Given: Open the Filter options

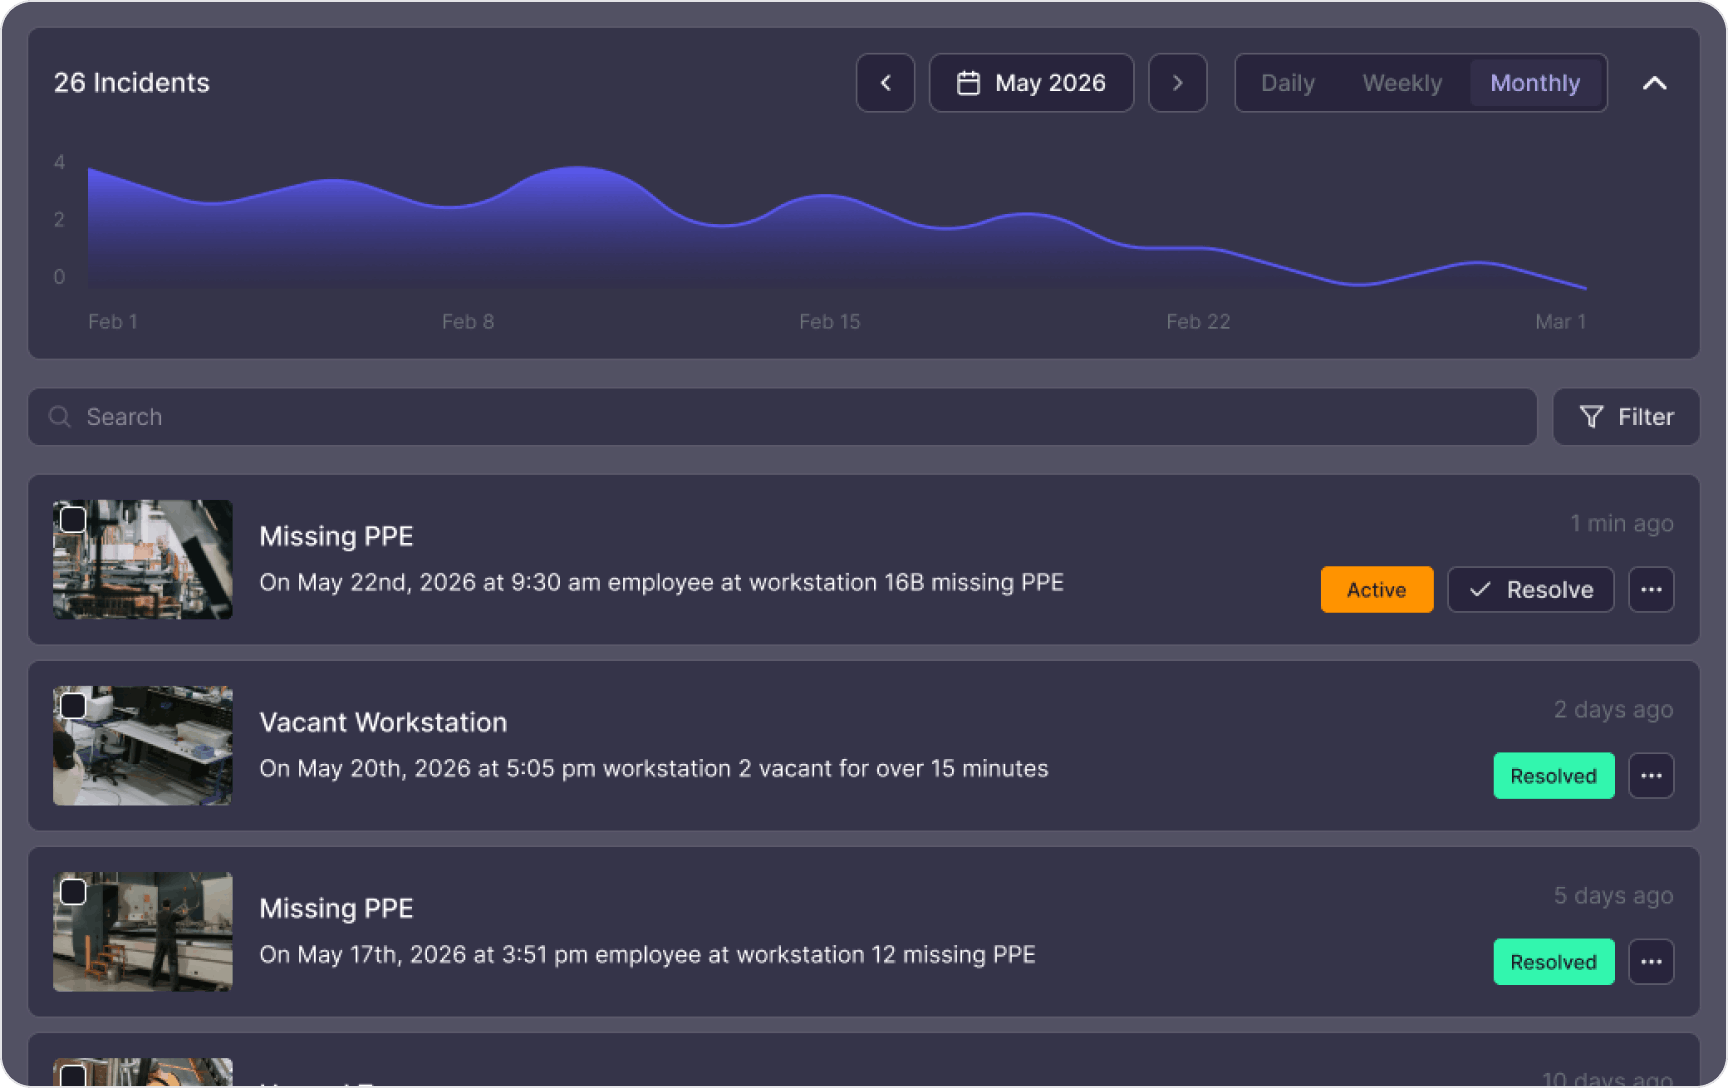Looking at the screenshot, I should 1626,417.
